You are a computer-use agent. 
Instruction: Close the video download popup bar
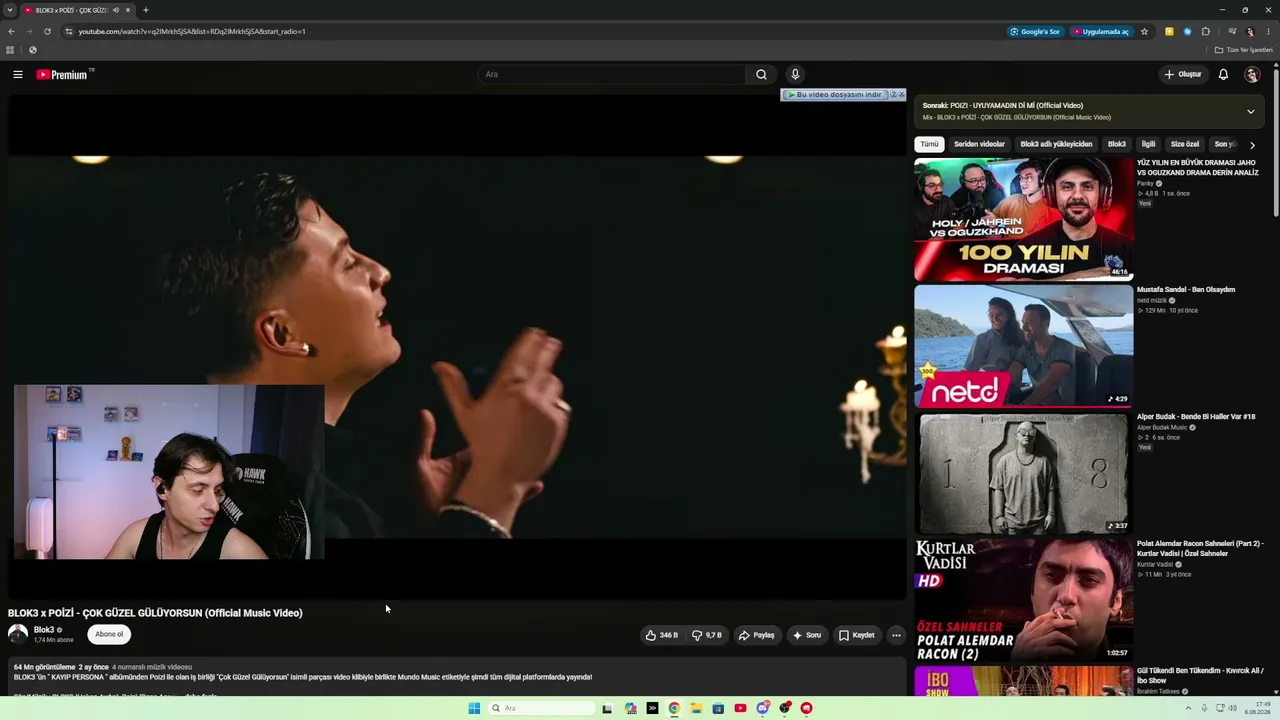point(901,94)
